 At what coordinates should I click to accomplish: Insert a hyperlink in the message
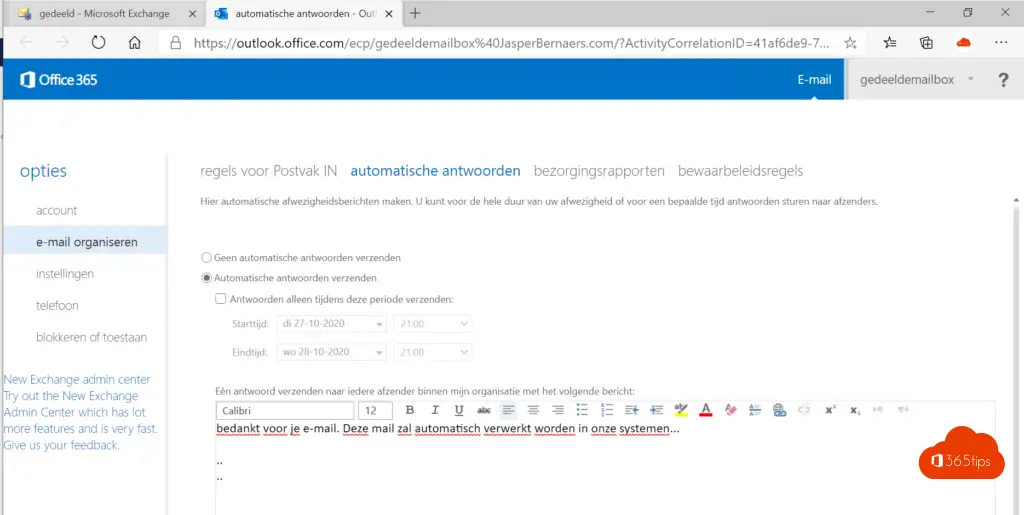pos(779,410)
